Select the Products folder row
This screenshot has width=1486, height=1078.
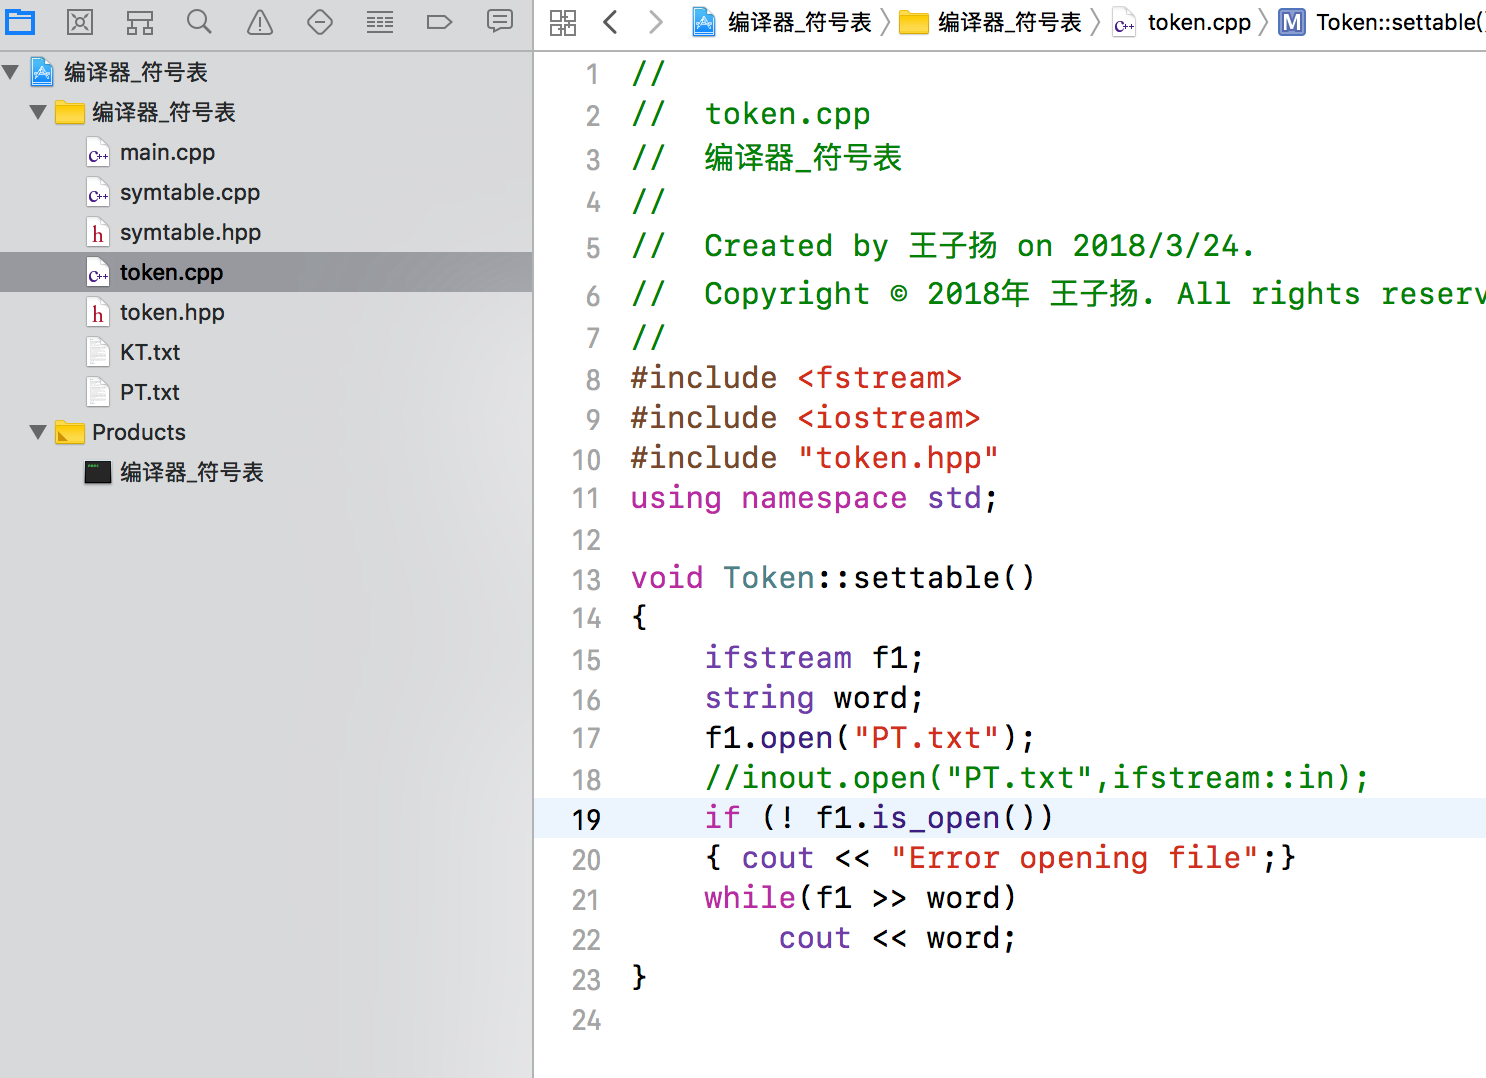[x=266, y=432]
